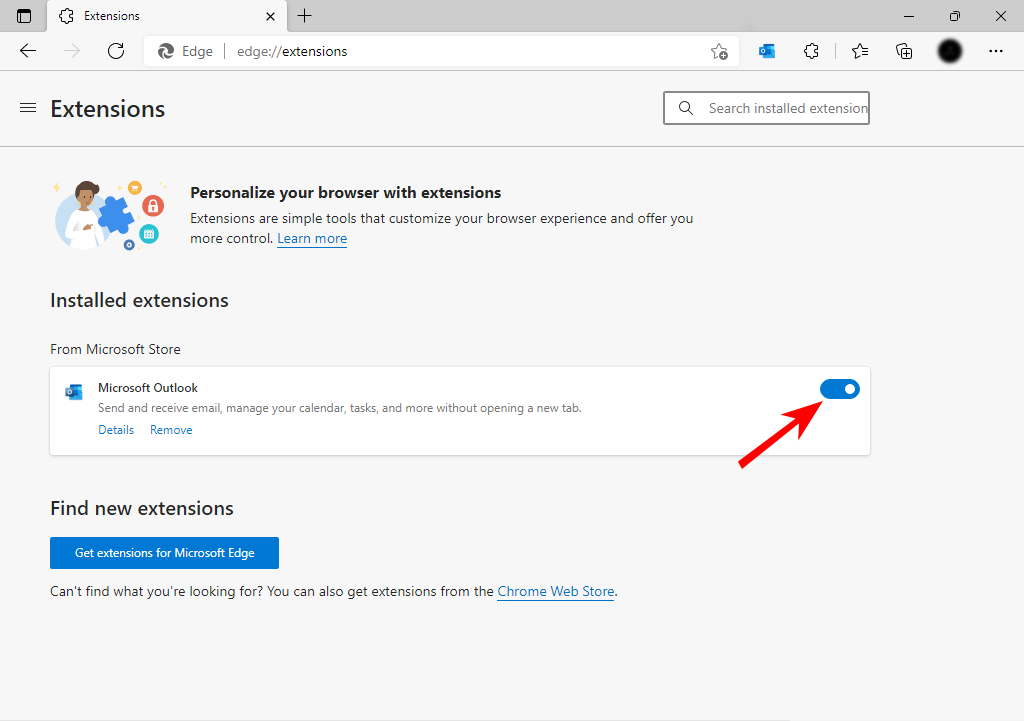The image size is (1024, 721).
Task: Open the Favorites list icon
Action: point(860,51)
